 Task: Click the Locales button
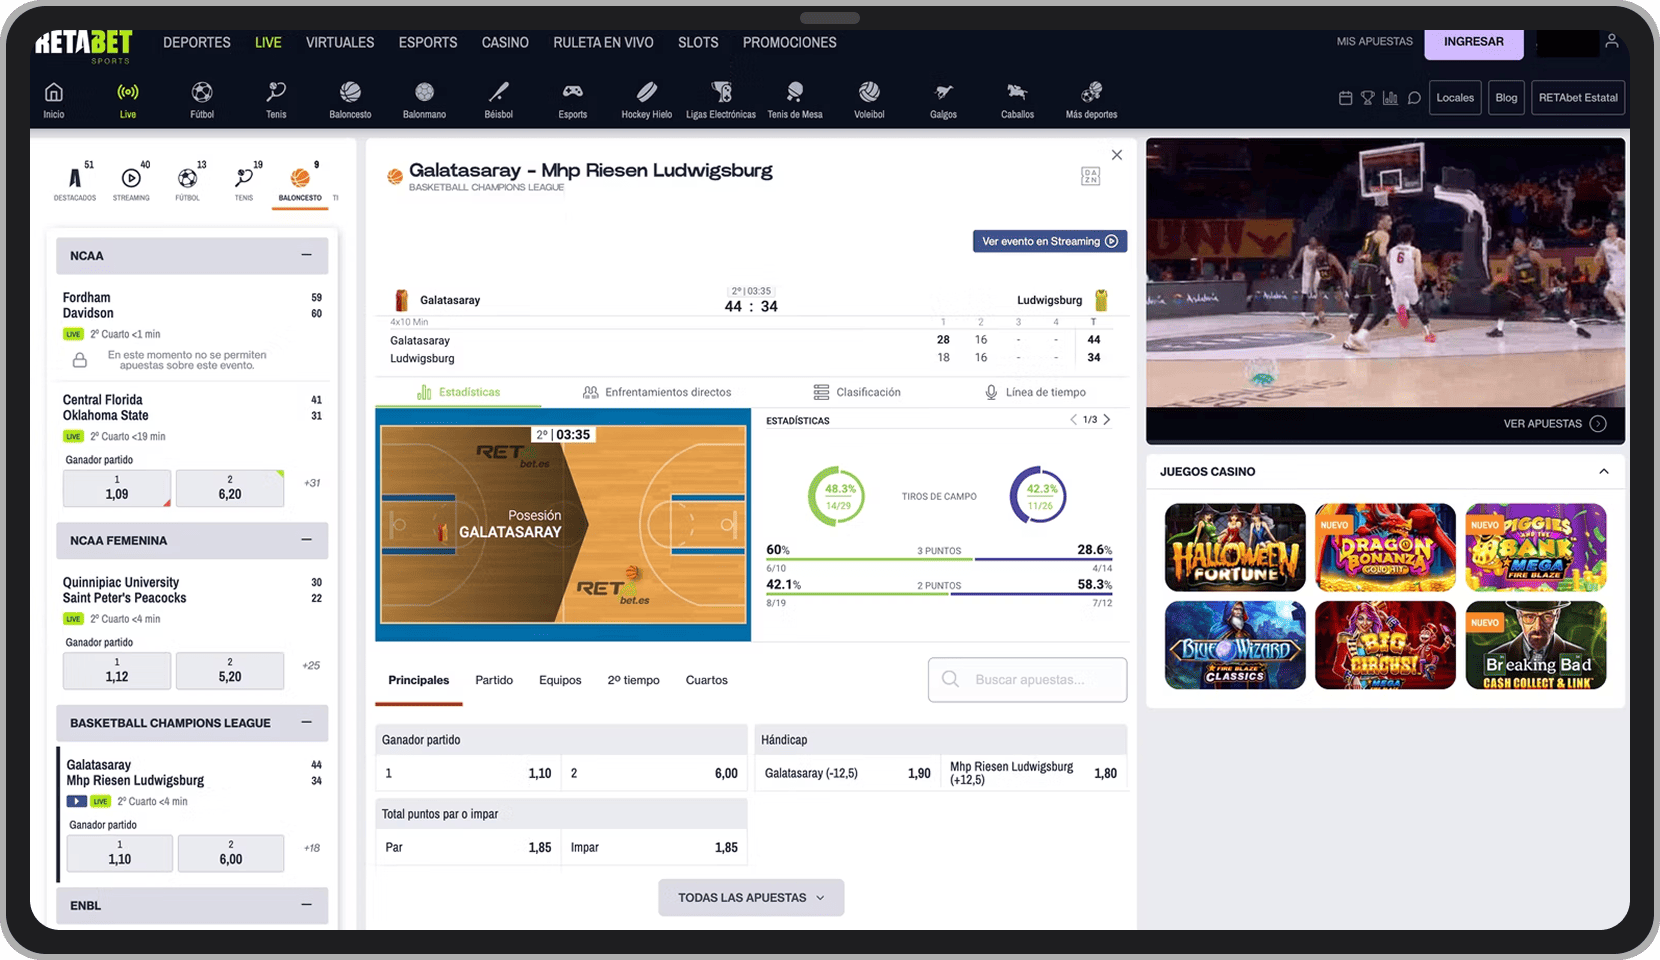click(1455, 98)
